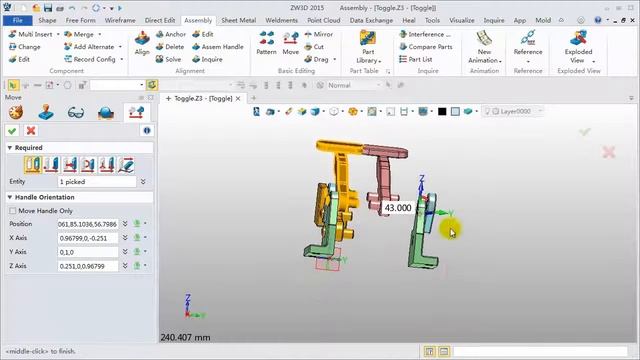This screenshot has height=360, width=640.
Task: Select Edit in the Component group
Action: click(19, 59)
